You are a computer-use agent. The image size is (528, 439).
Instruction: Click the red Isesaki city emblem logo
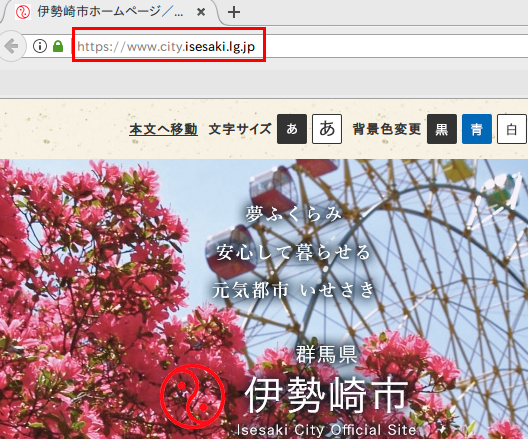pyautogui.click(x=192, y=396)
